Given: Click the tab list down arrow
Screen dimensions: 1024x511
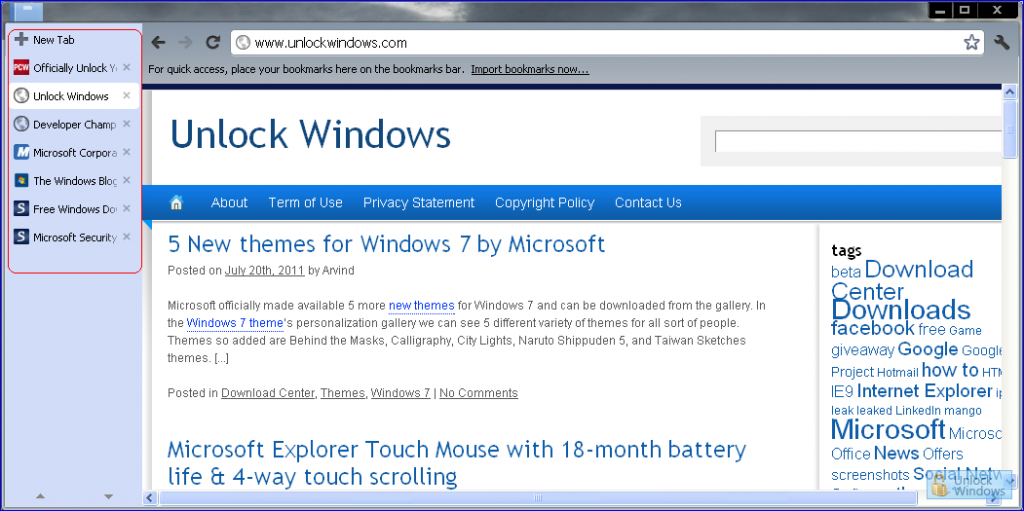Looking at the screenshot, I should pyautogui.click(x=108, y=497).
